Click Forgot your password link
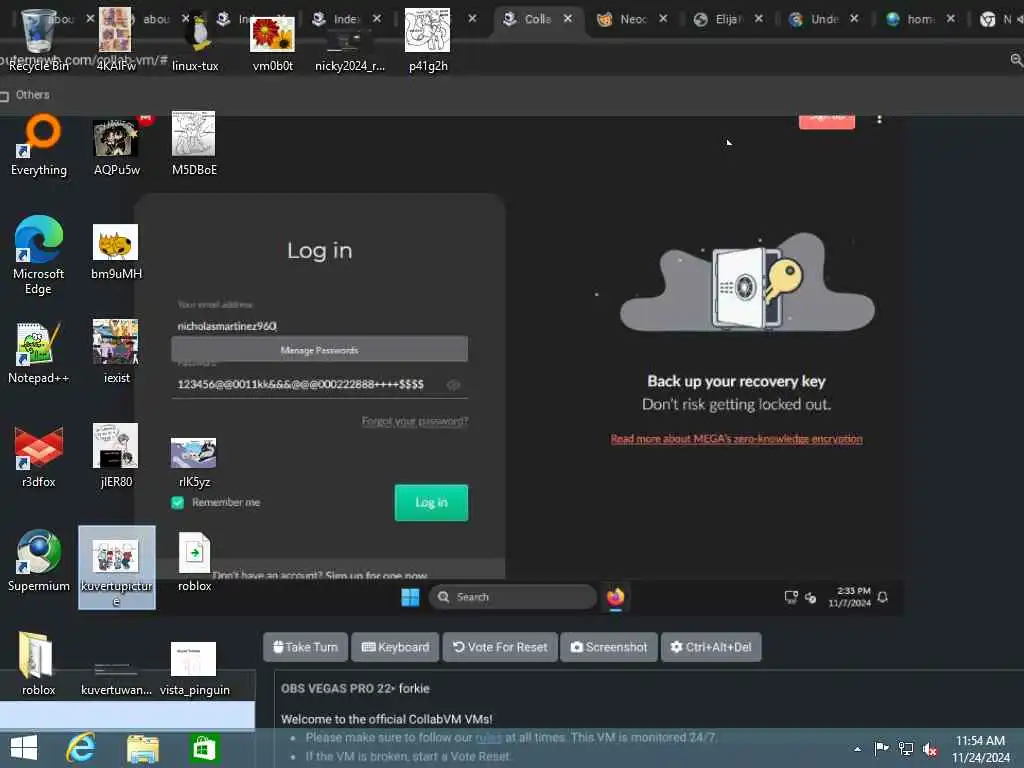The height and width of the screenshot is (768, 1024). point(415,421)
